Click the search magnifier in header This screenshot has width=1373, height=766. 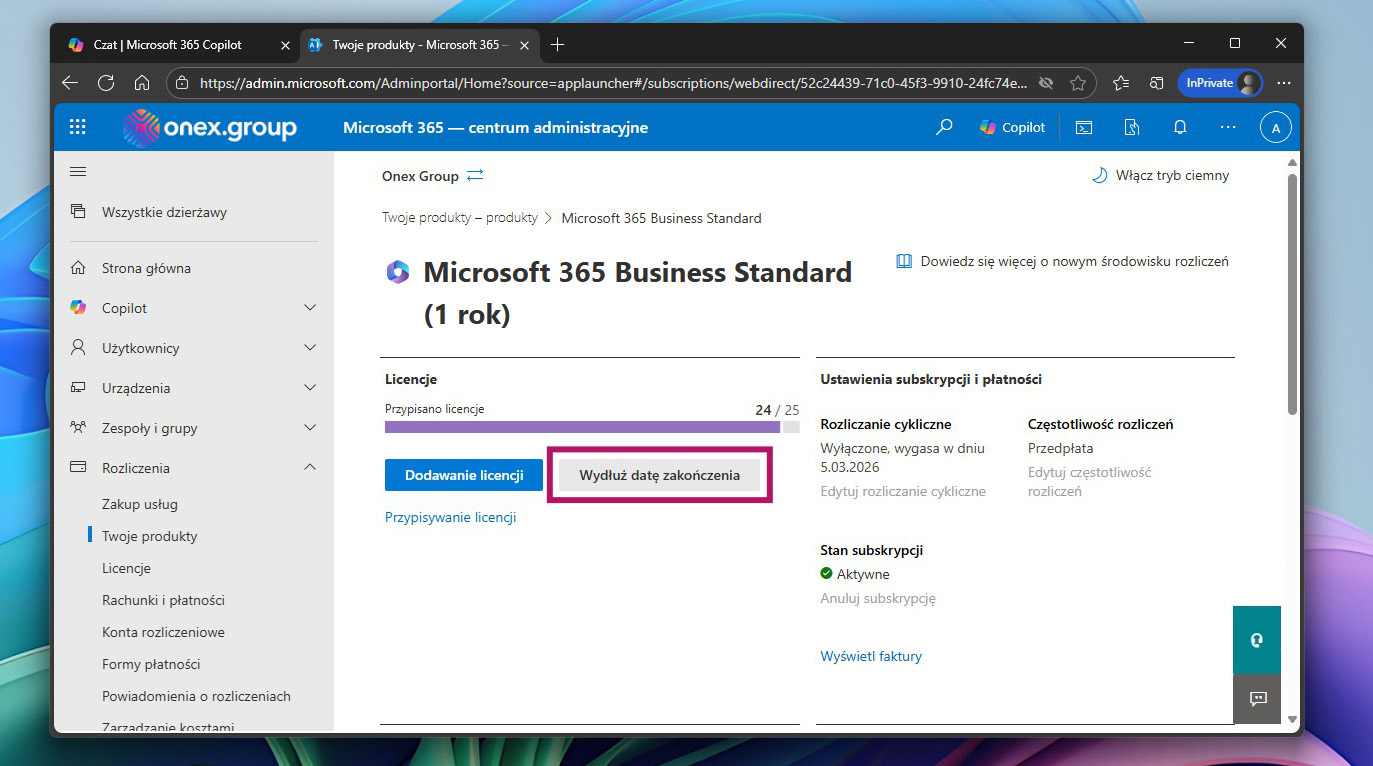[944, 127]
